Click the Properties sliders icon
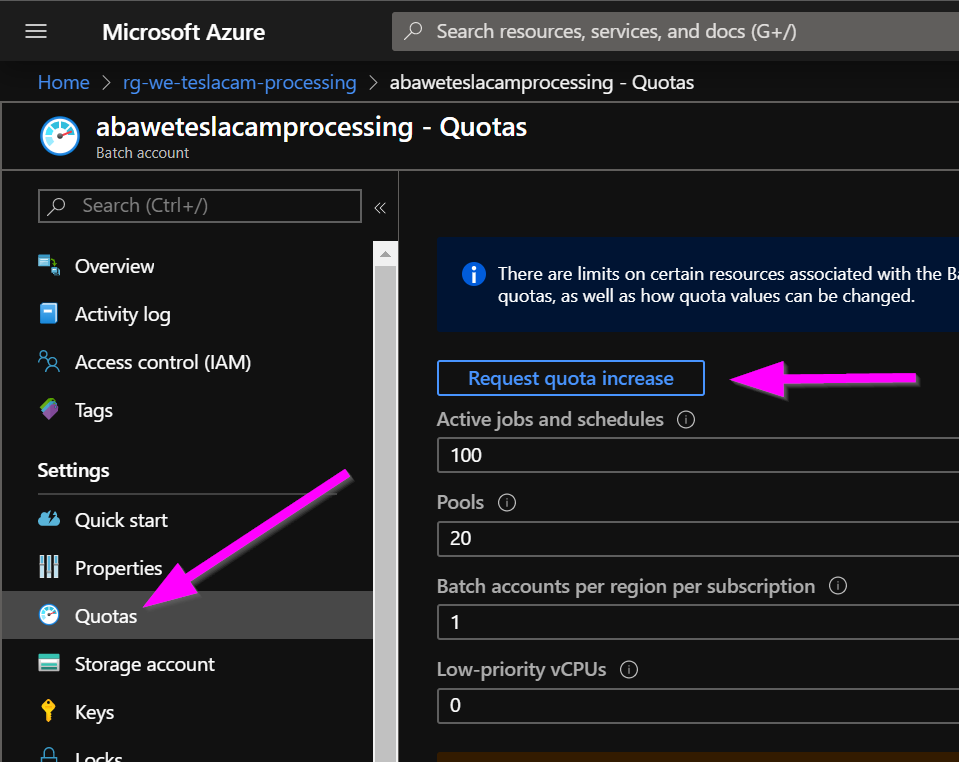The width and height of the screenshot is (959, 762). 49,567
